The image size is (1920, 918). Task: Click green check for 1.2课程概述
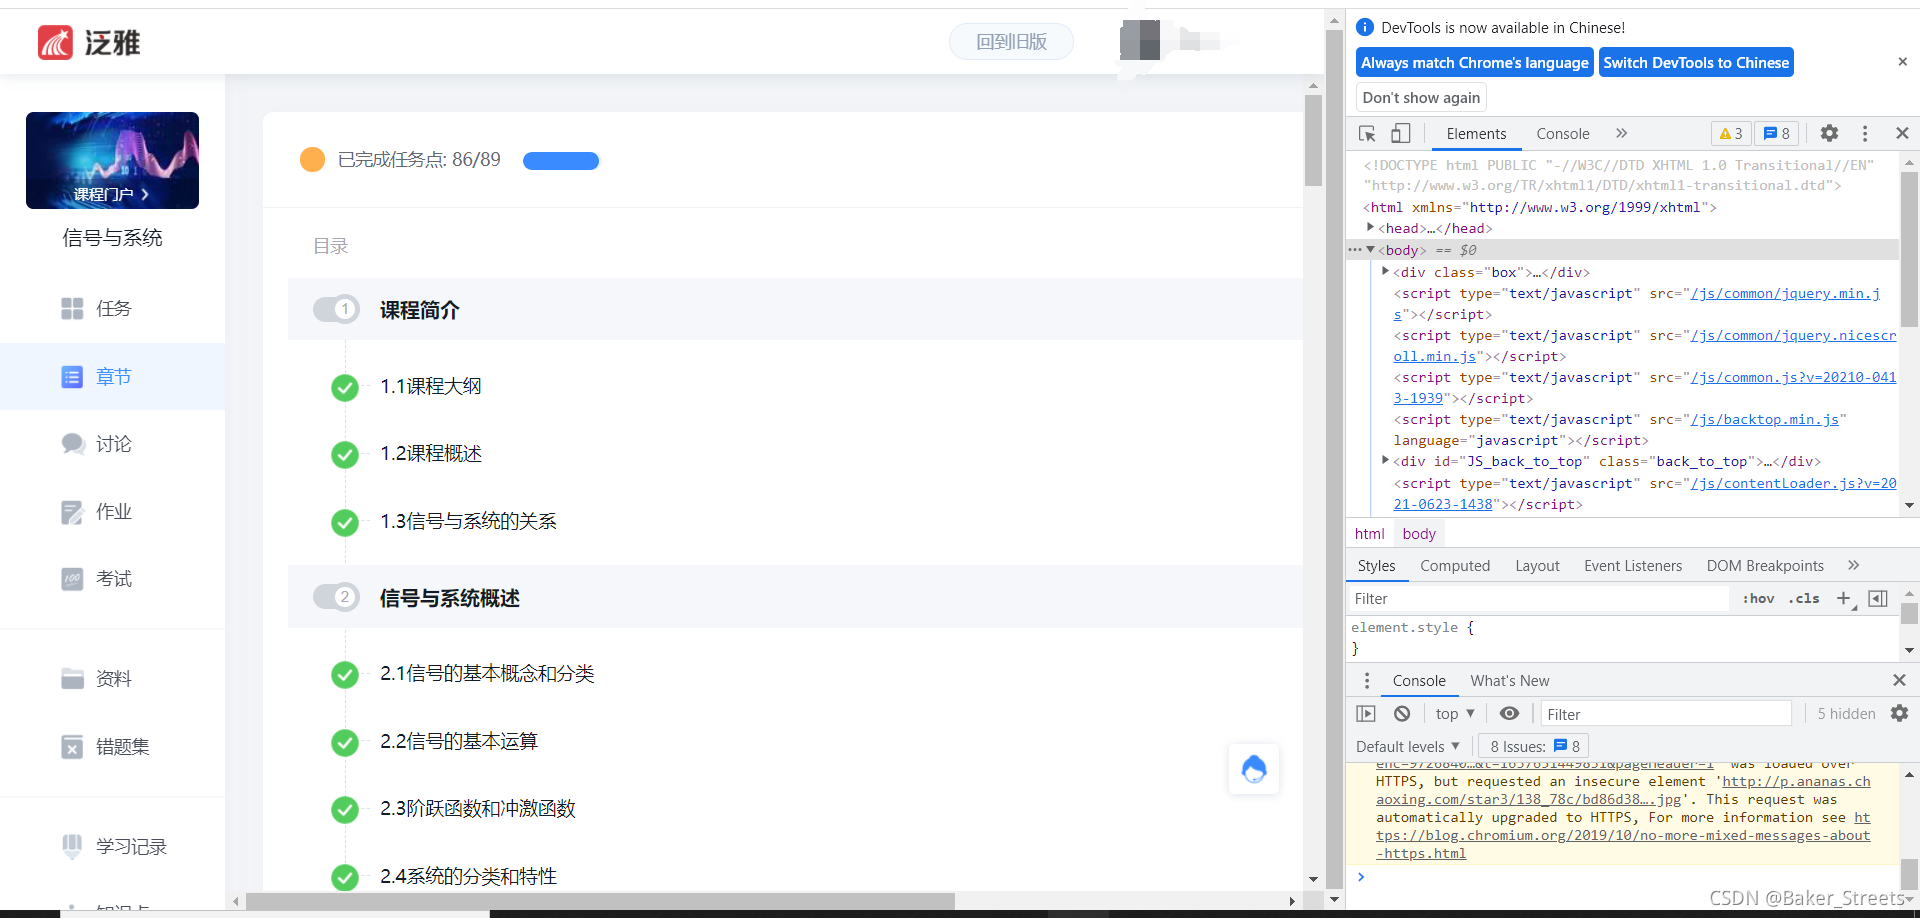345,455
